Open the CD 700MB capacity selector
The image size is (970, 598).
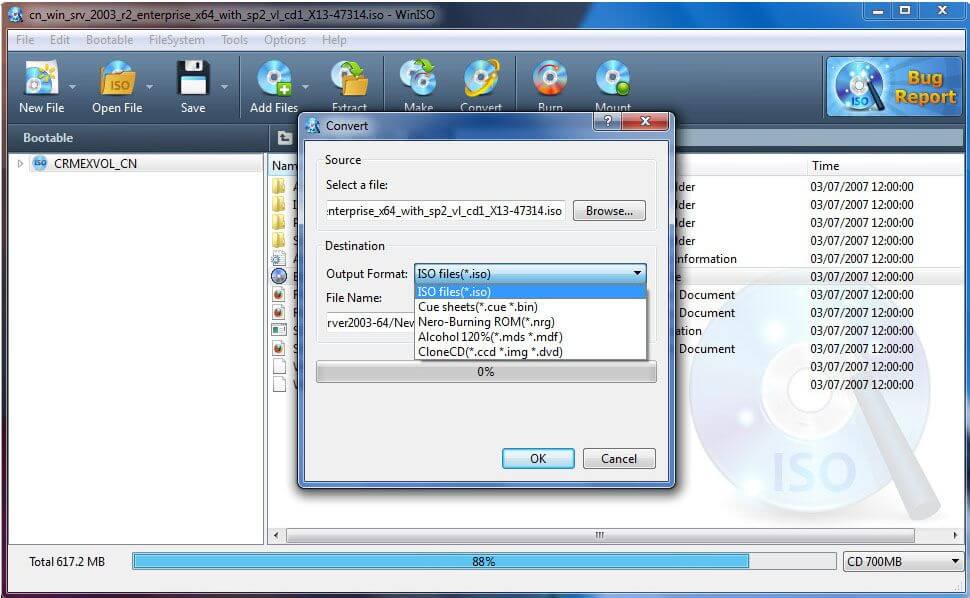pyautogui.click(x=900, y=561)
